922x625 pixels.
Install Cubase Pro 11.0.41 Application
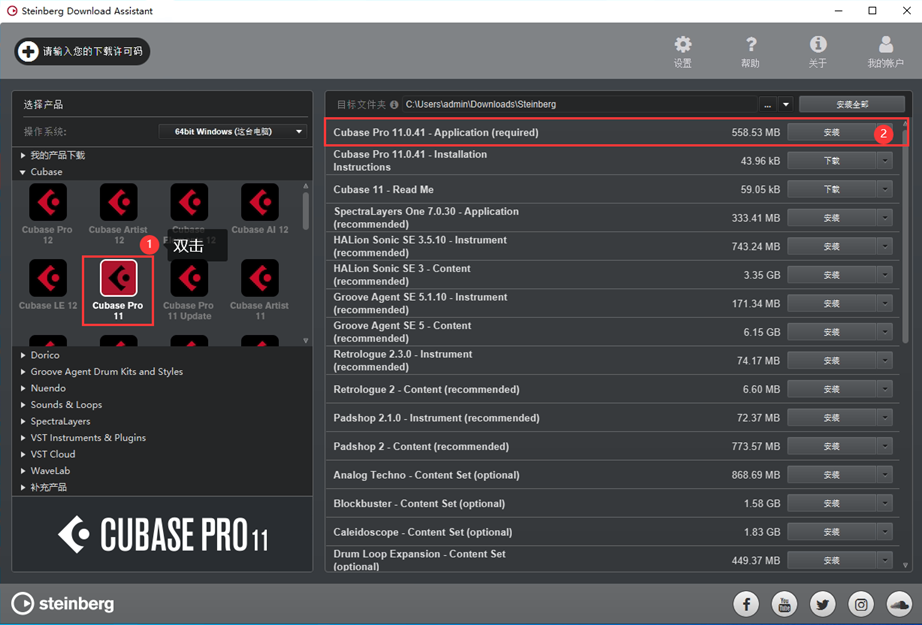831,132
